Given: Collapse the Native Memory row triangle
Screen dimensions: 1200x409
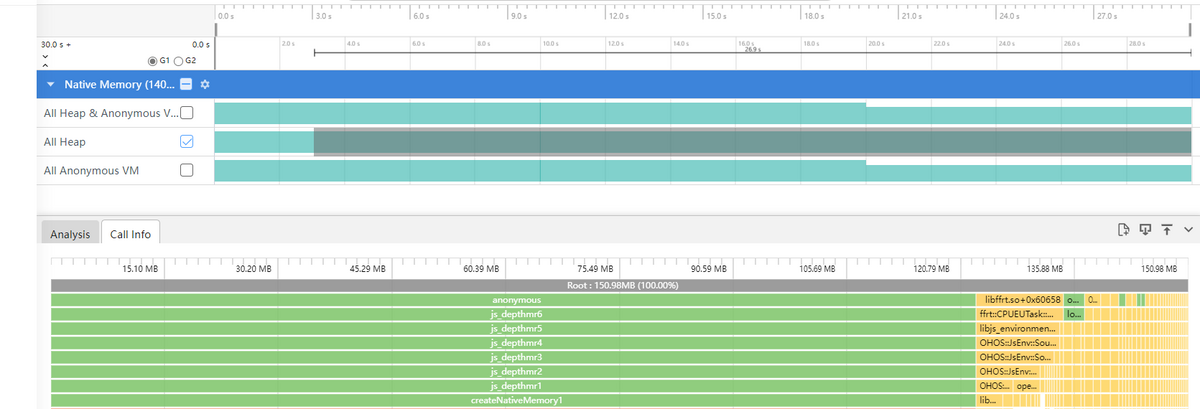Looking at the screenshot, I should pos(51,85).
